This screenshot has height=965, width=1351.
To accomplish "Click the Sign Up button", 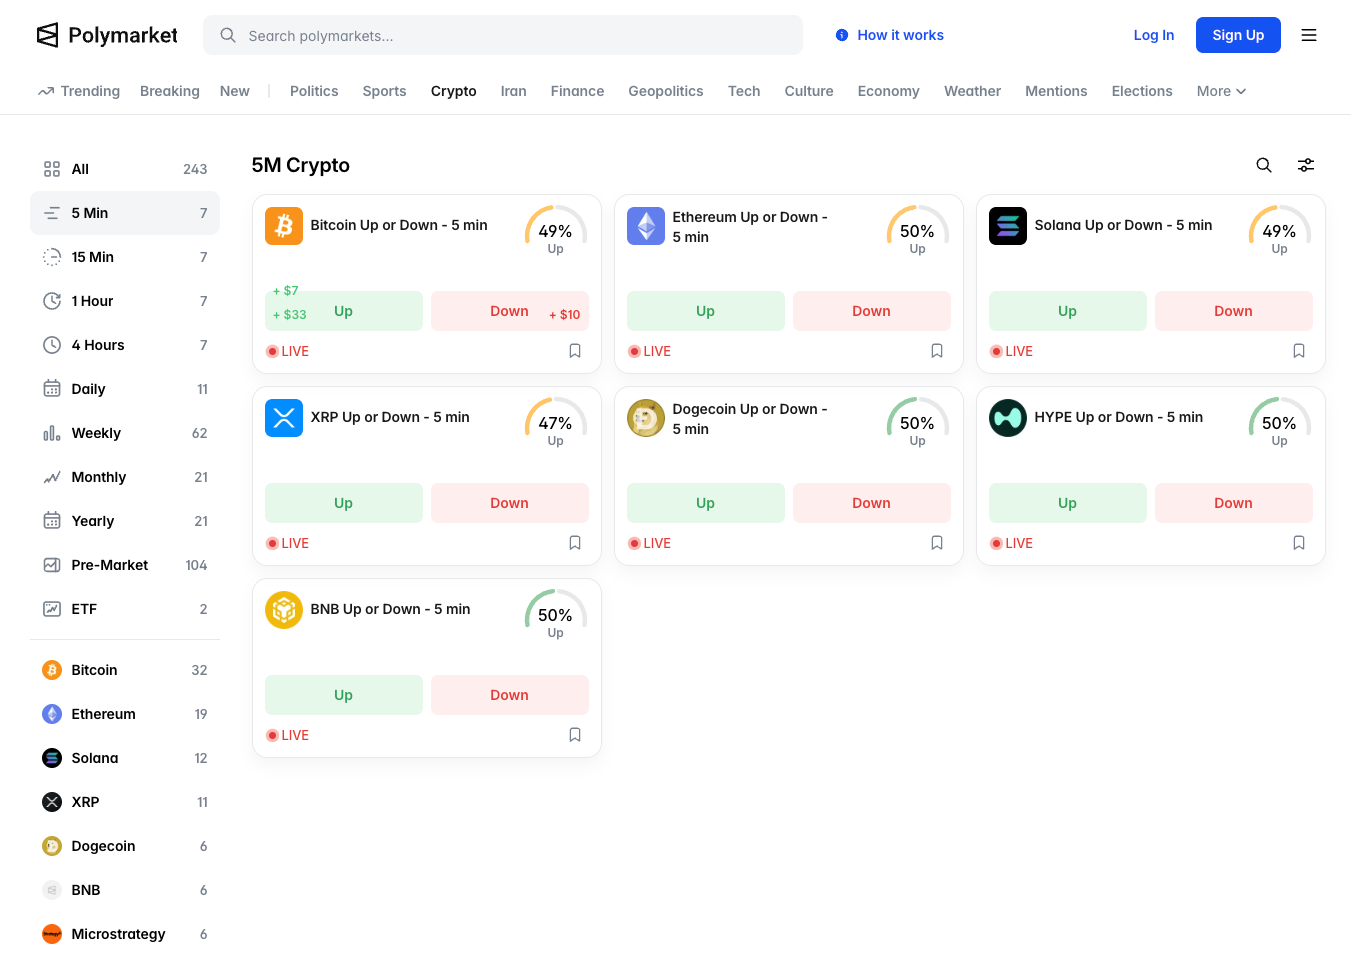I will pyautogui.click(x=1238, y=35).
